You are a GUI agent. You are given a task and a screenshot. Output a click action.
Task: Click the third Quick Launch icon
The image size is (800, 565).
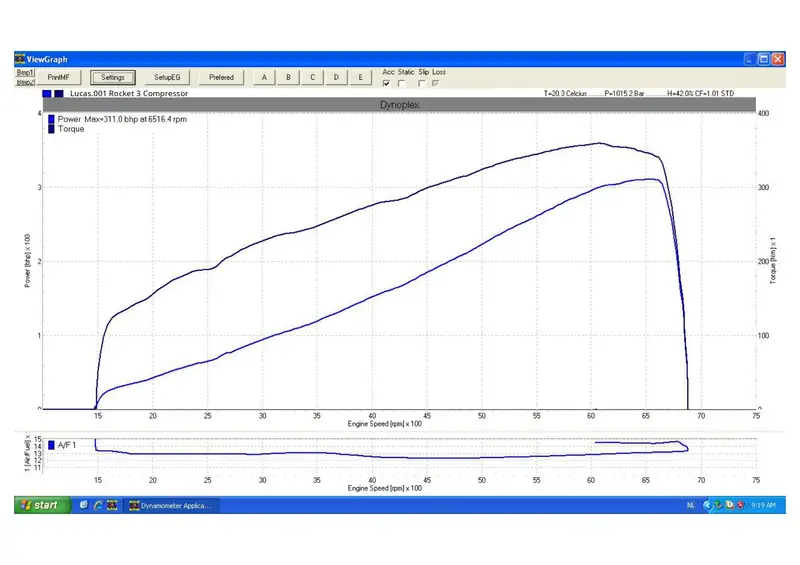tap(112, 505)
